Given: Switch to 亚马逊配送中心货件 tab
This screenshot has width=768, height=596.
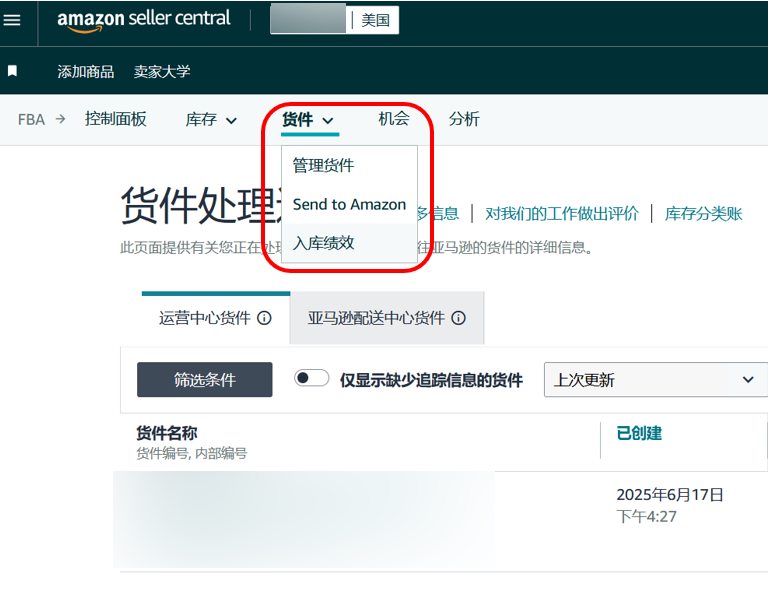Looking at the screenshot, I should (x=387, y=318).
